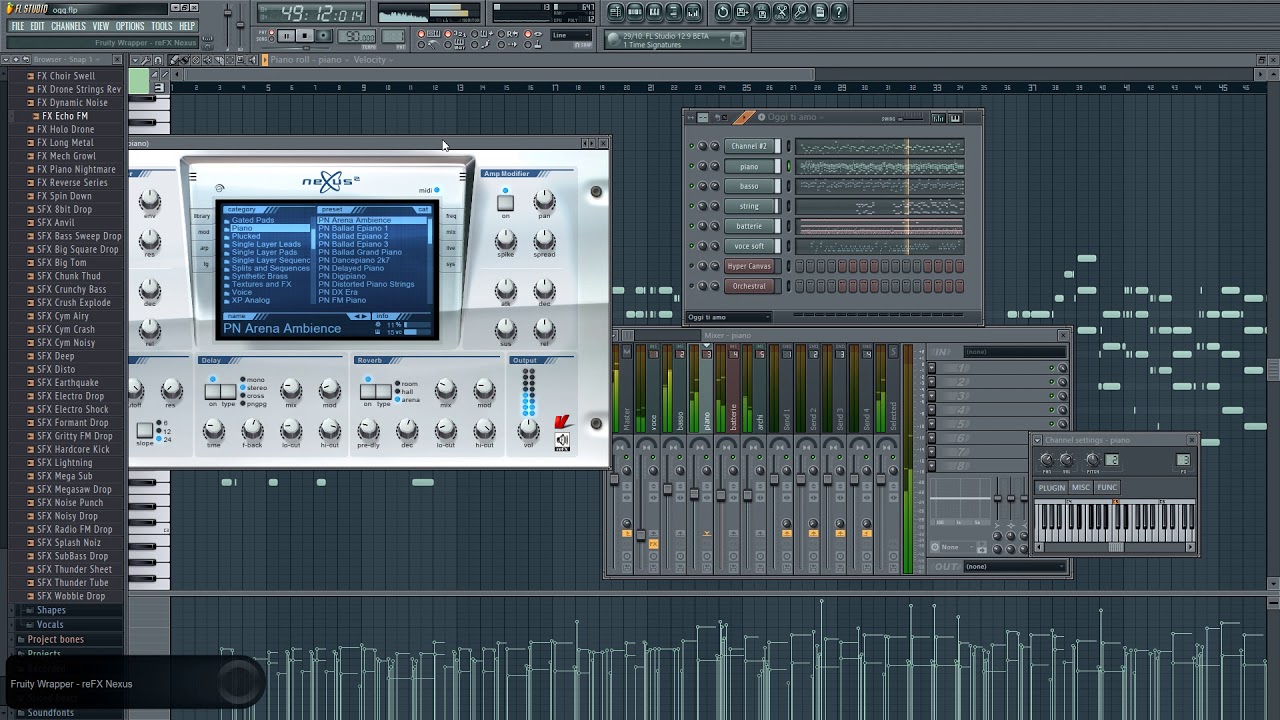This screenshot has width=1280, height=720.
Task: Select the Paint brush tool
Action: 185,60
